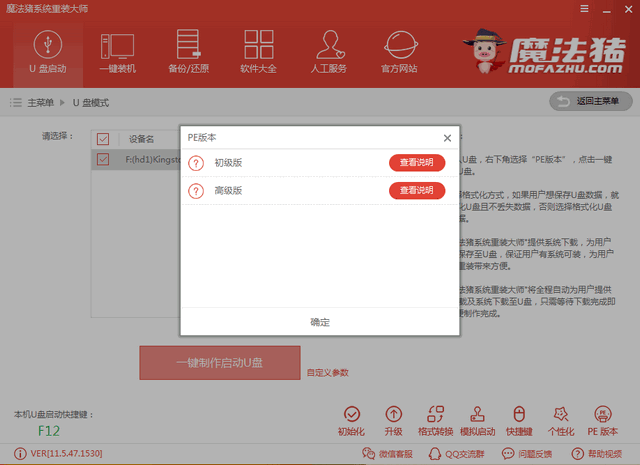
Task: Open 人工服务 tab
Action: (x=329, y=52)
